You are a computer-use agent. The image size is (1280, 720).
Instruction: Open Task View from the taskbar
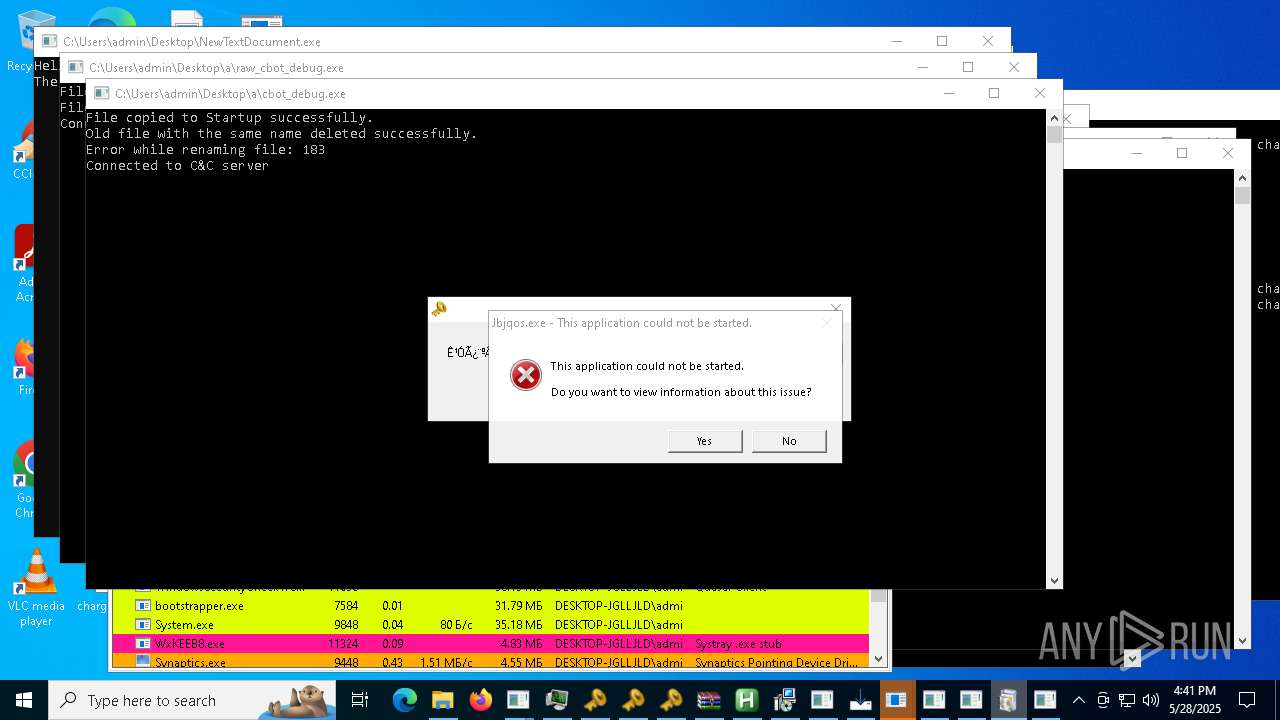click(360, 700)
